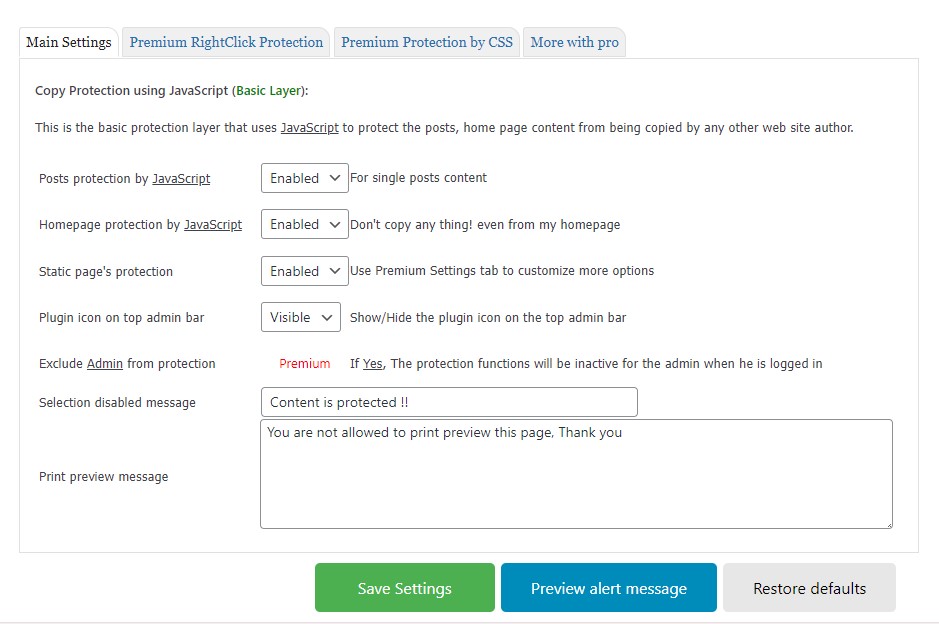Click the JavaScript link in Homepage protection label
The width and height of the screenshot is (939, 624).
213,225
